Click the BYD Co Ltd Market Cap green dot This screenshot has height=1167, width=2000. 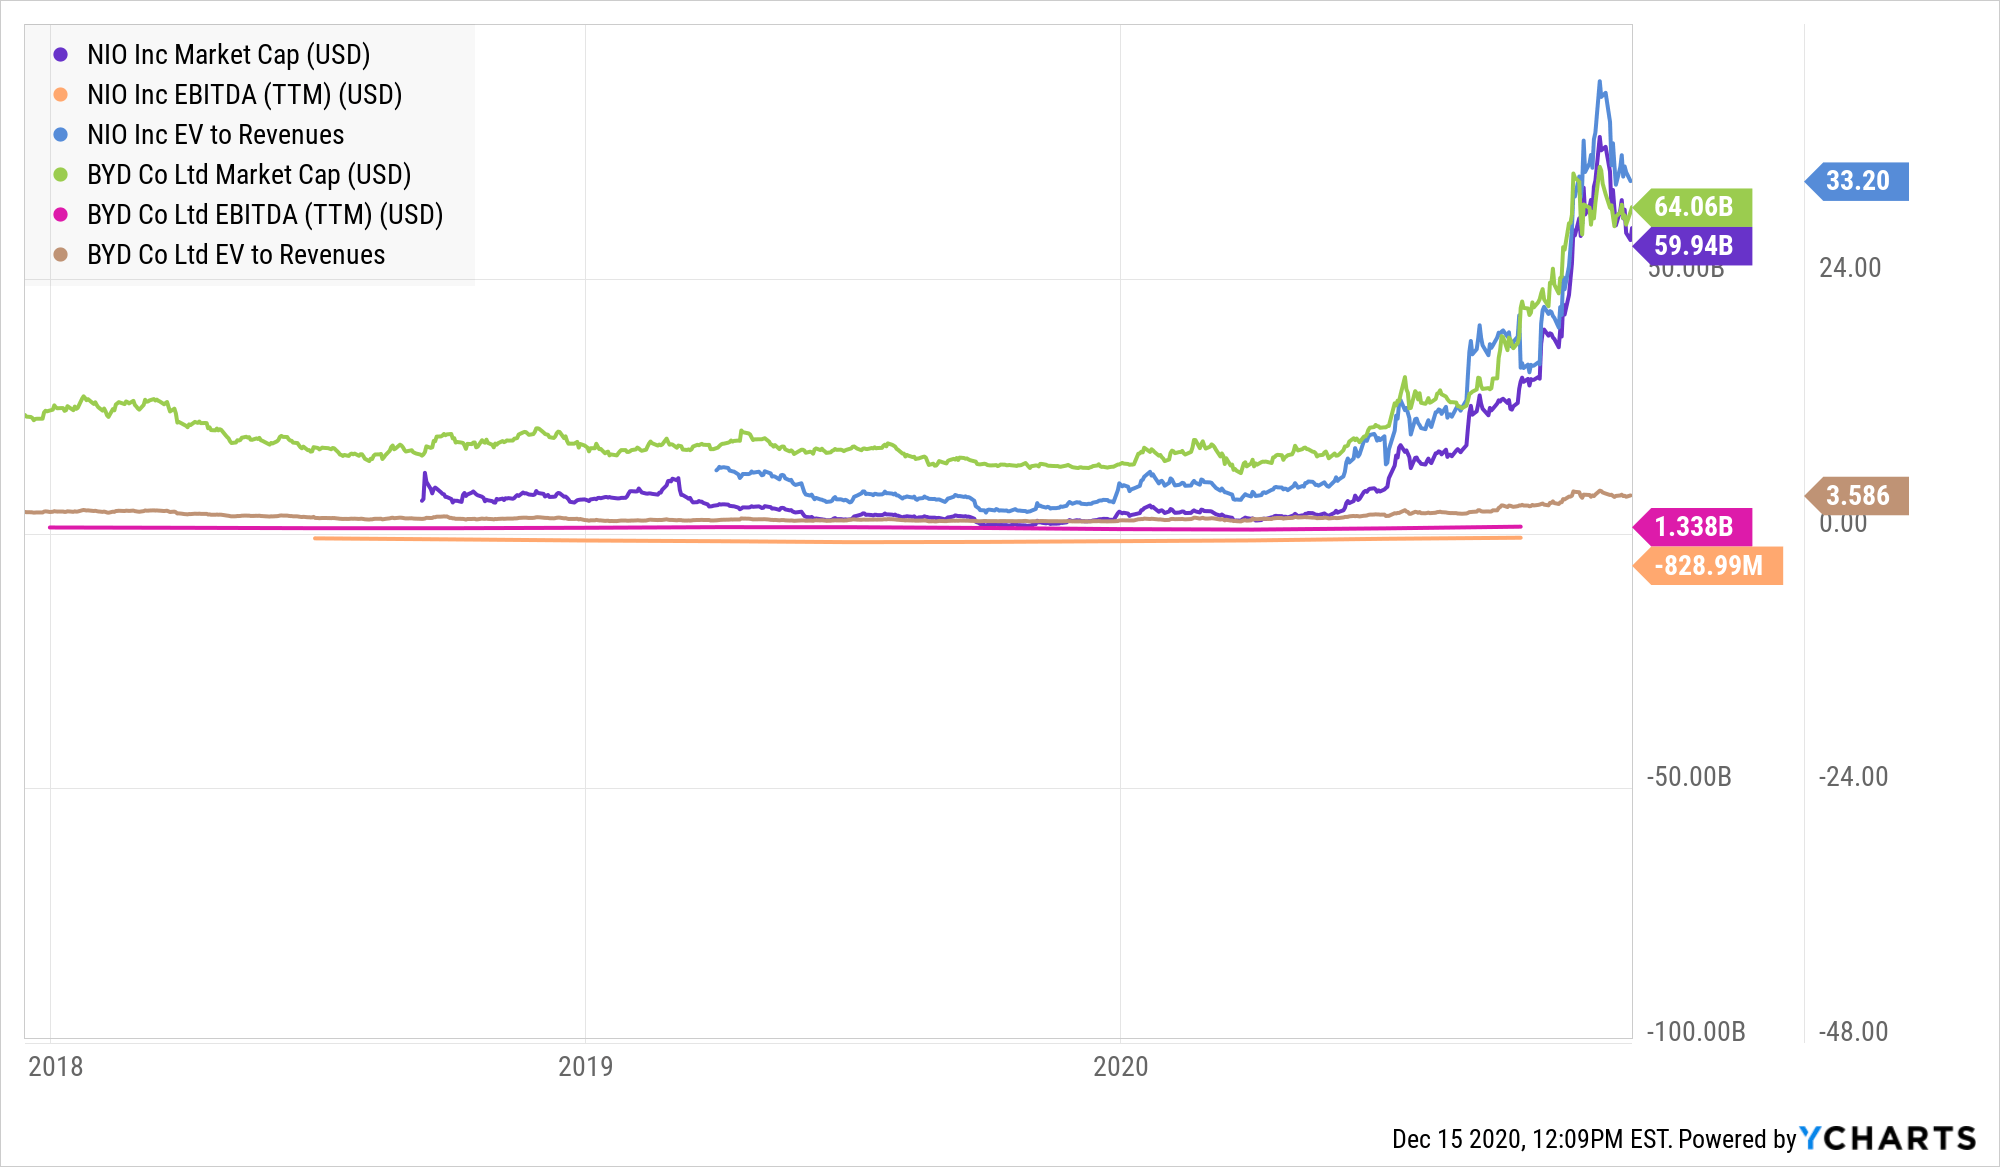tap(61, 175)
